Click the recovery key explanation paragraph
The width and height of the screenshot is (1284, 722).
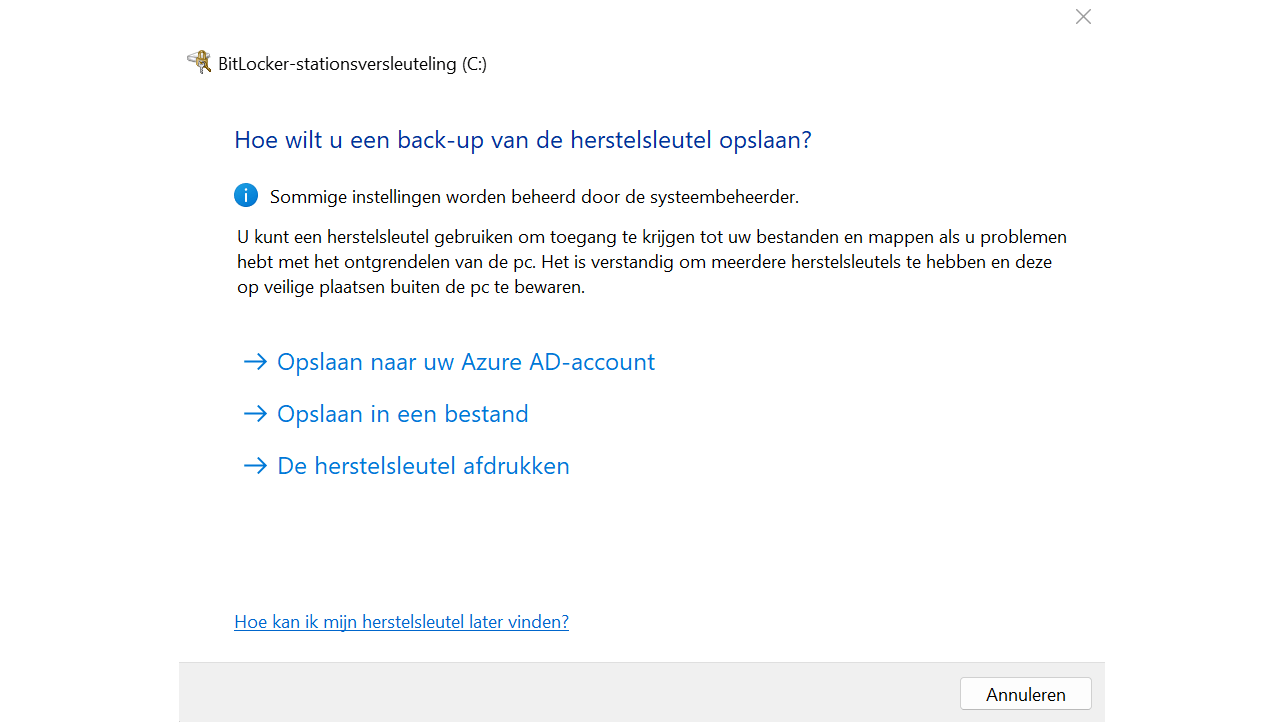[x=650, y=262]
